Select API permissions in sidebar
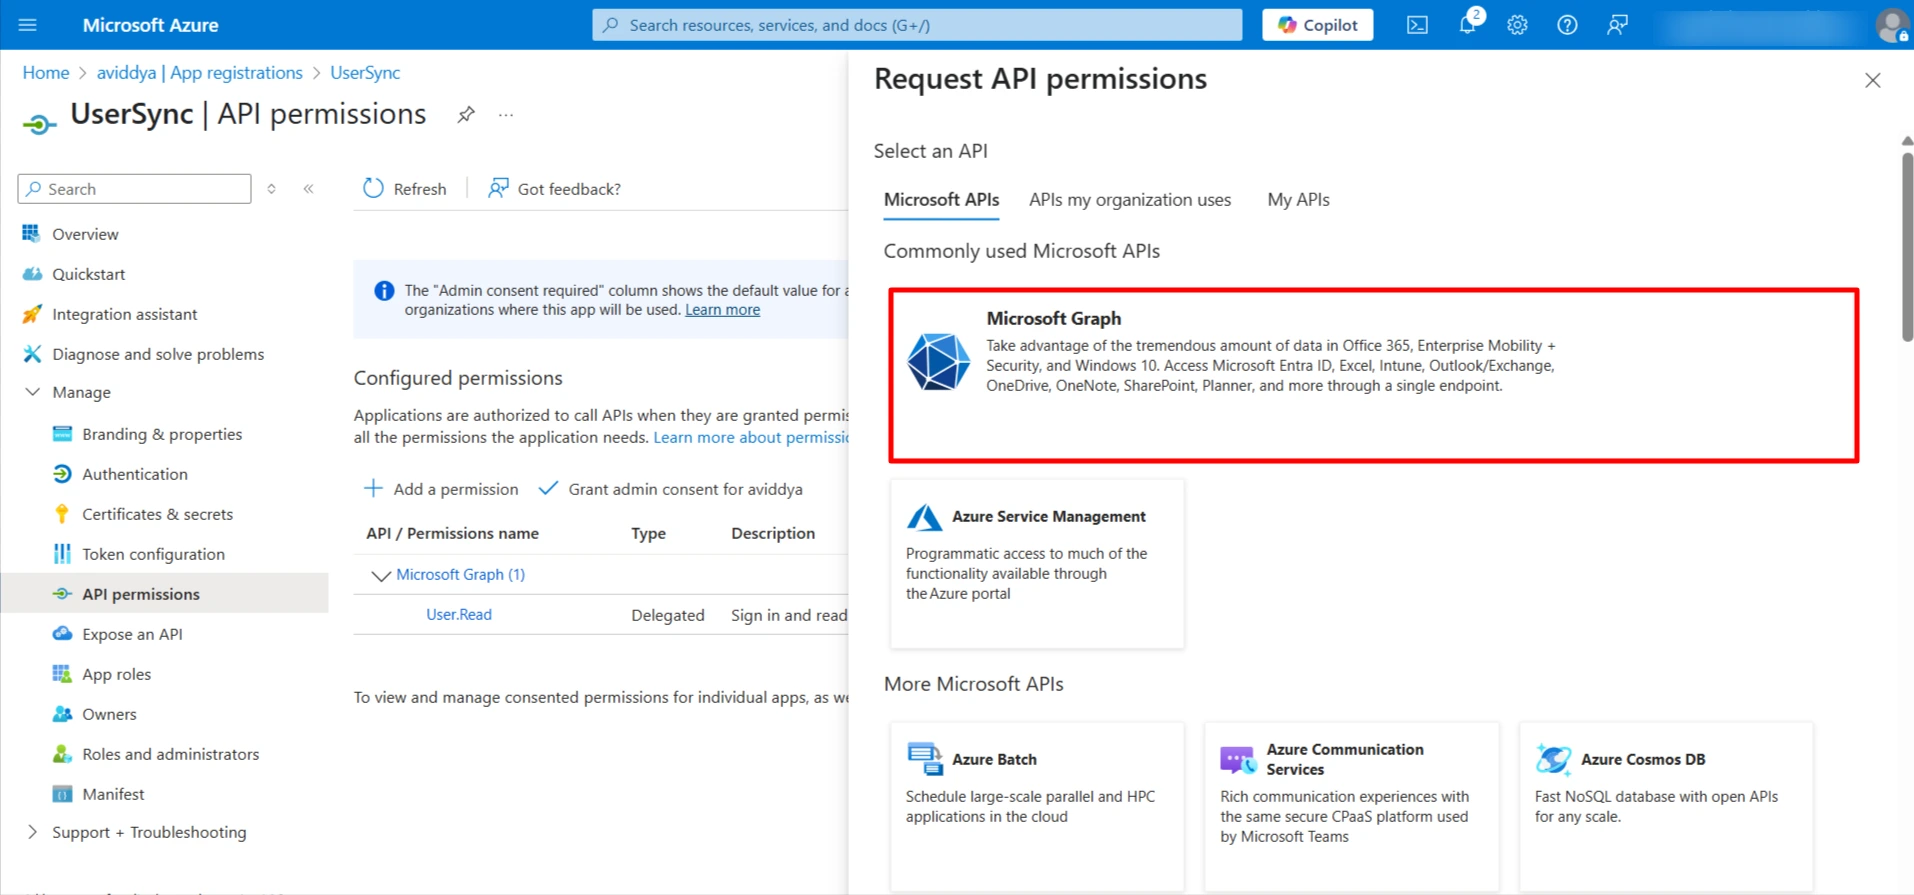This screenshot has width=1914, height=895. 165,594
